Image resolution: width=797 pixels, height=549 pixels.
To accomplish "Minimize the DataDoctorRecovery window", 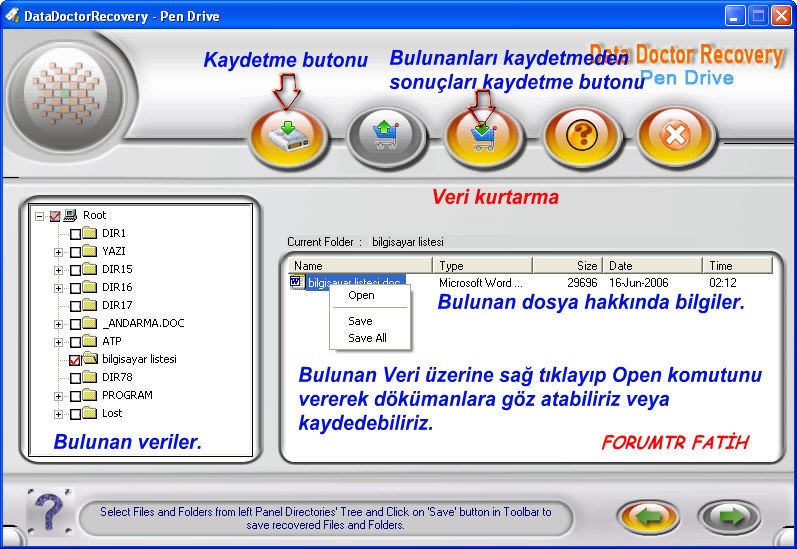I will click(x=734, y=16).
